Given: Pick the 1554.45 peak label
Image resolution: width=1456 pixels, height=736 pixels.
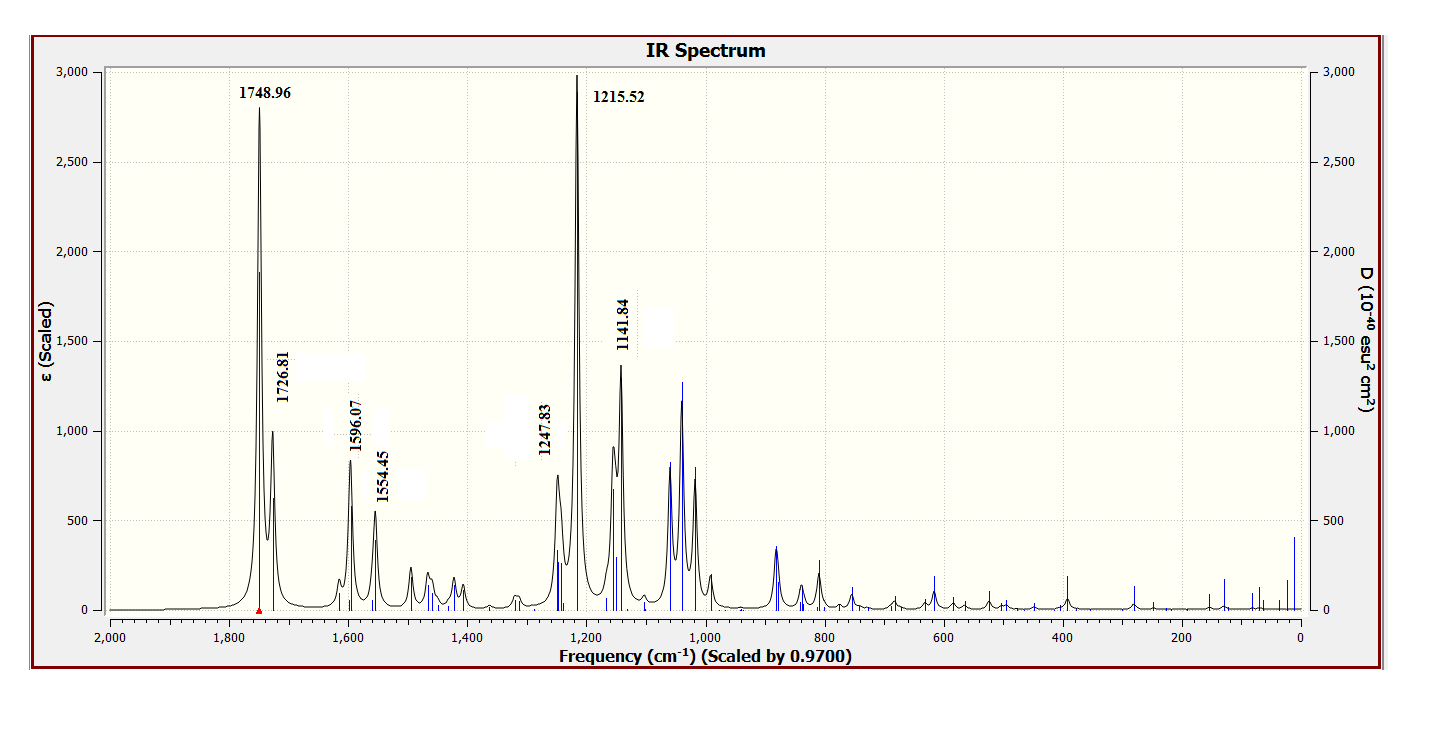Looking at the screenshot, I should (x=383, y=476).
